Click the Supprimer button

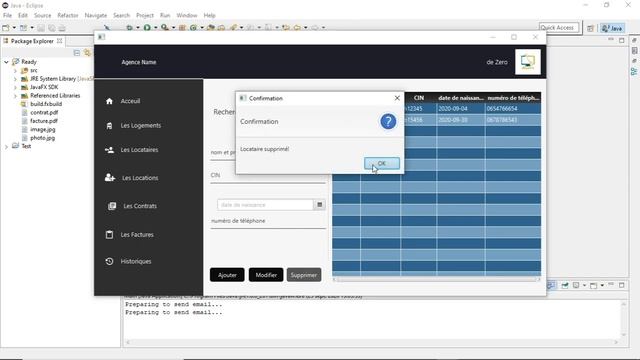304,275
